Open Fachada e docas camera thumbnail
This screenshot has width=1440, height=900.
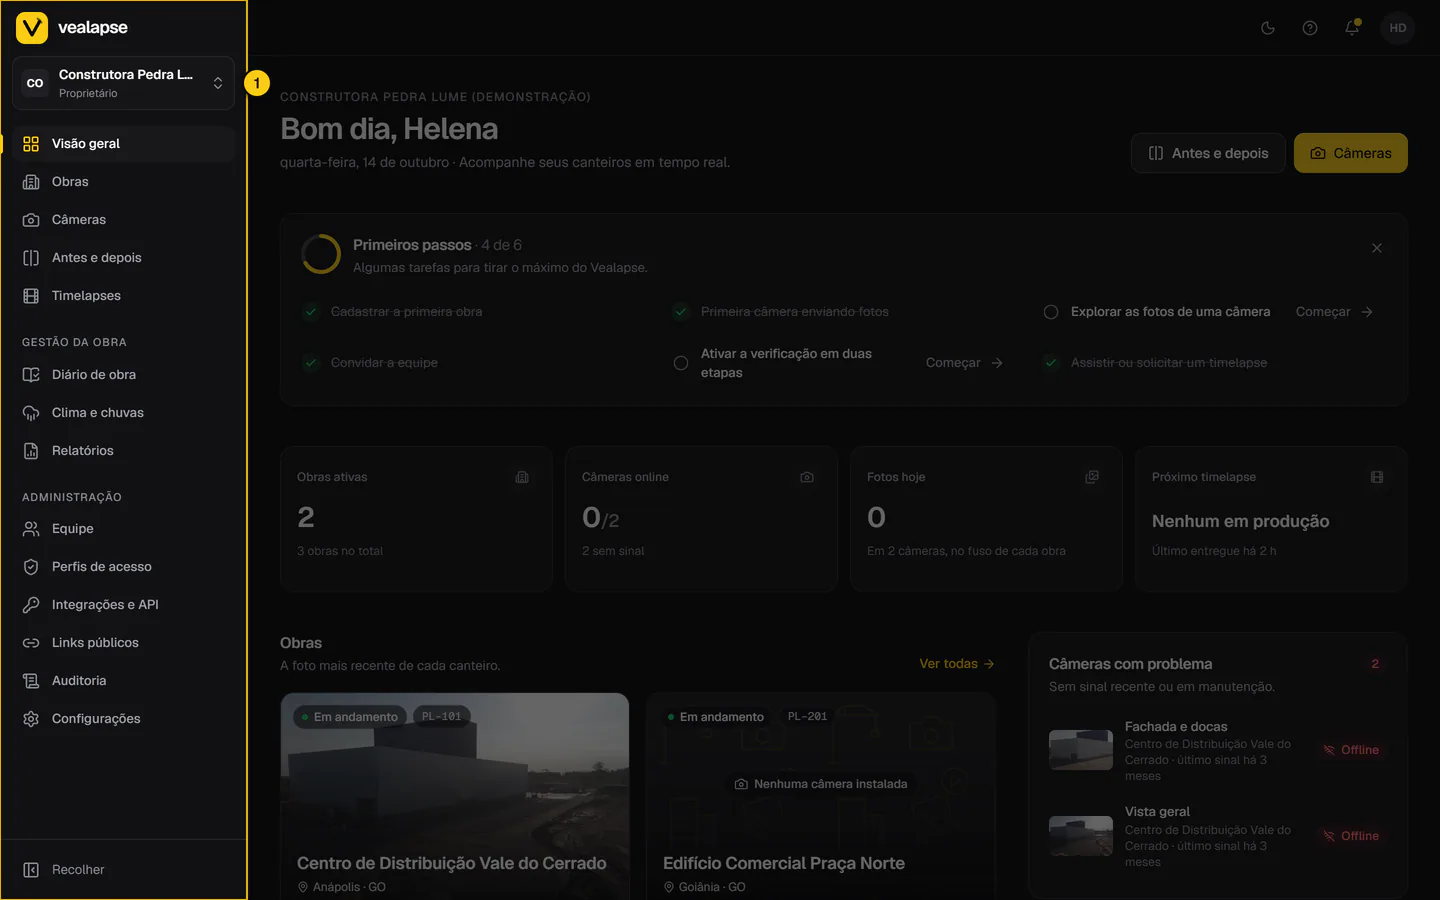click(x=1081, y=750)
